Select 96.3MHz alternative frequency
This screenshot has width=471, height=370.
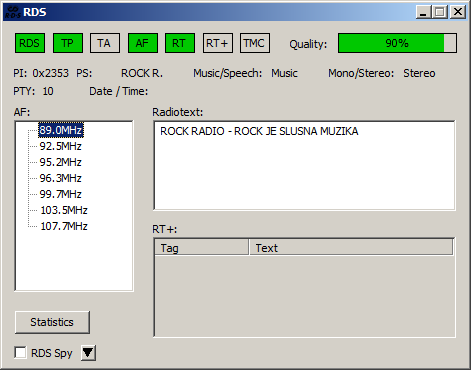[61, 178]
